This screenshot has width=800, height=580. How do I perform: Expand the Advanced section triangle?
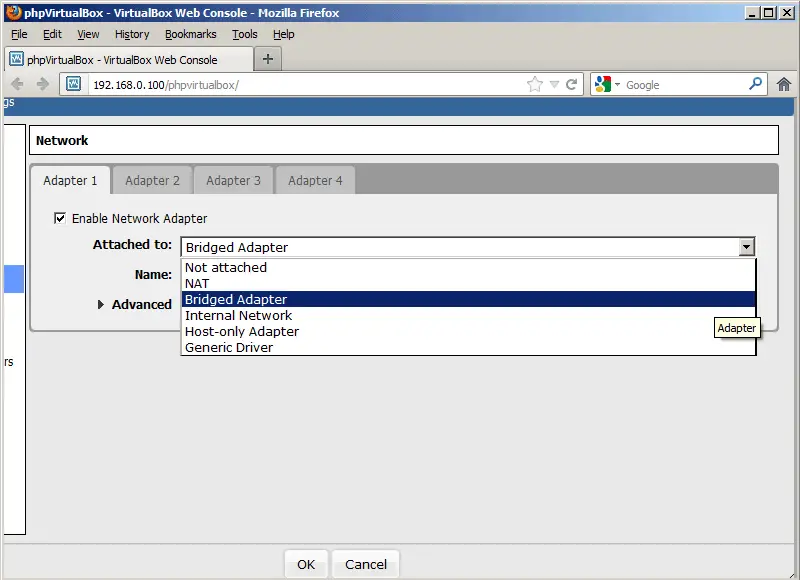pyautogui.click(x=101, y=305)
